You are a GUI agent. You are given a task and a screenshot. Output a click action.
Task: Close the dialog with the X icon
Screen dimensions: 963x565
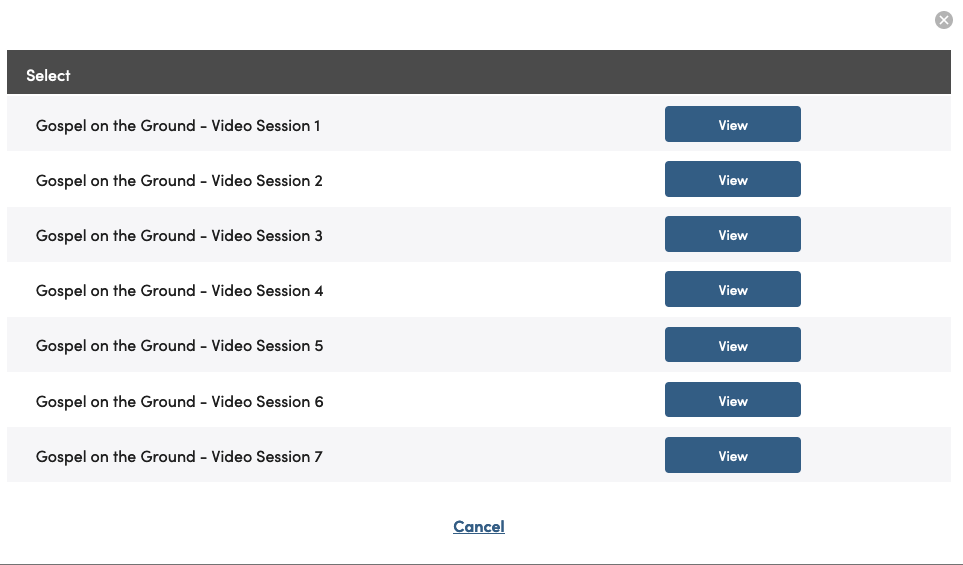943,20
